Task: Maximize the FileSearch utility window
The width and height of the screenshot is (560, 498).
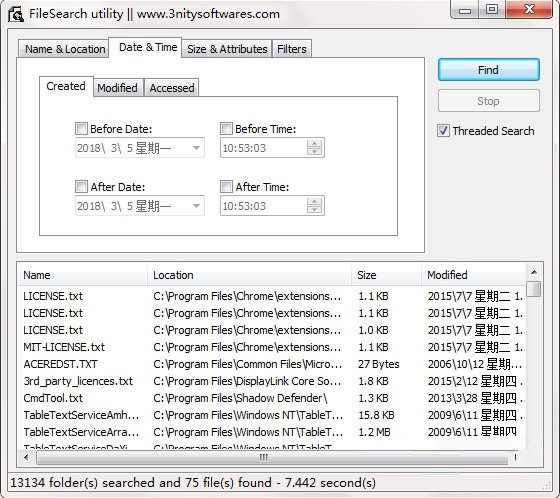Action: click(x=492, y=9)
